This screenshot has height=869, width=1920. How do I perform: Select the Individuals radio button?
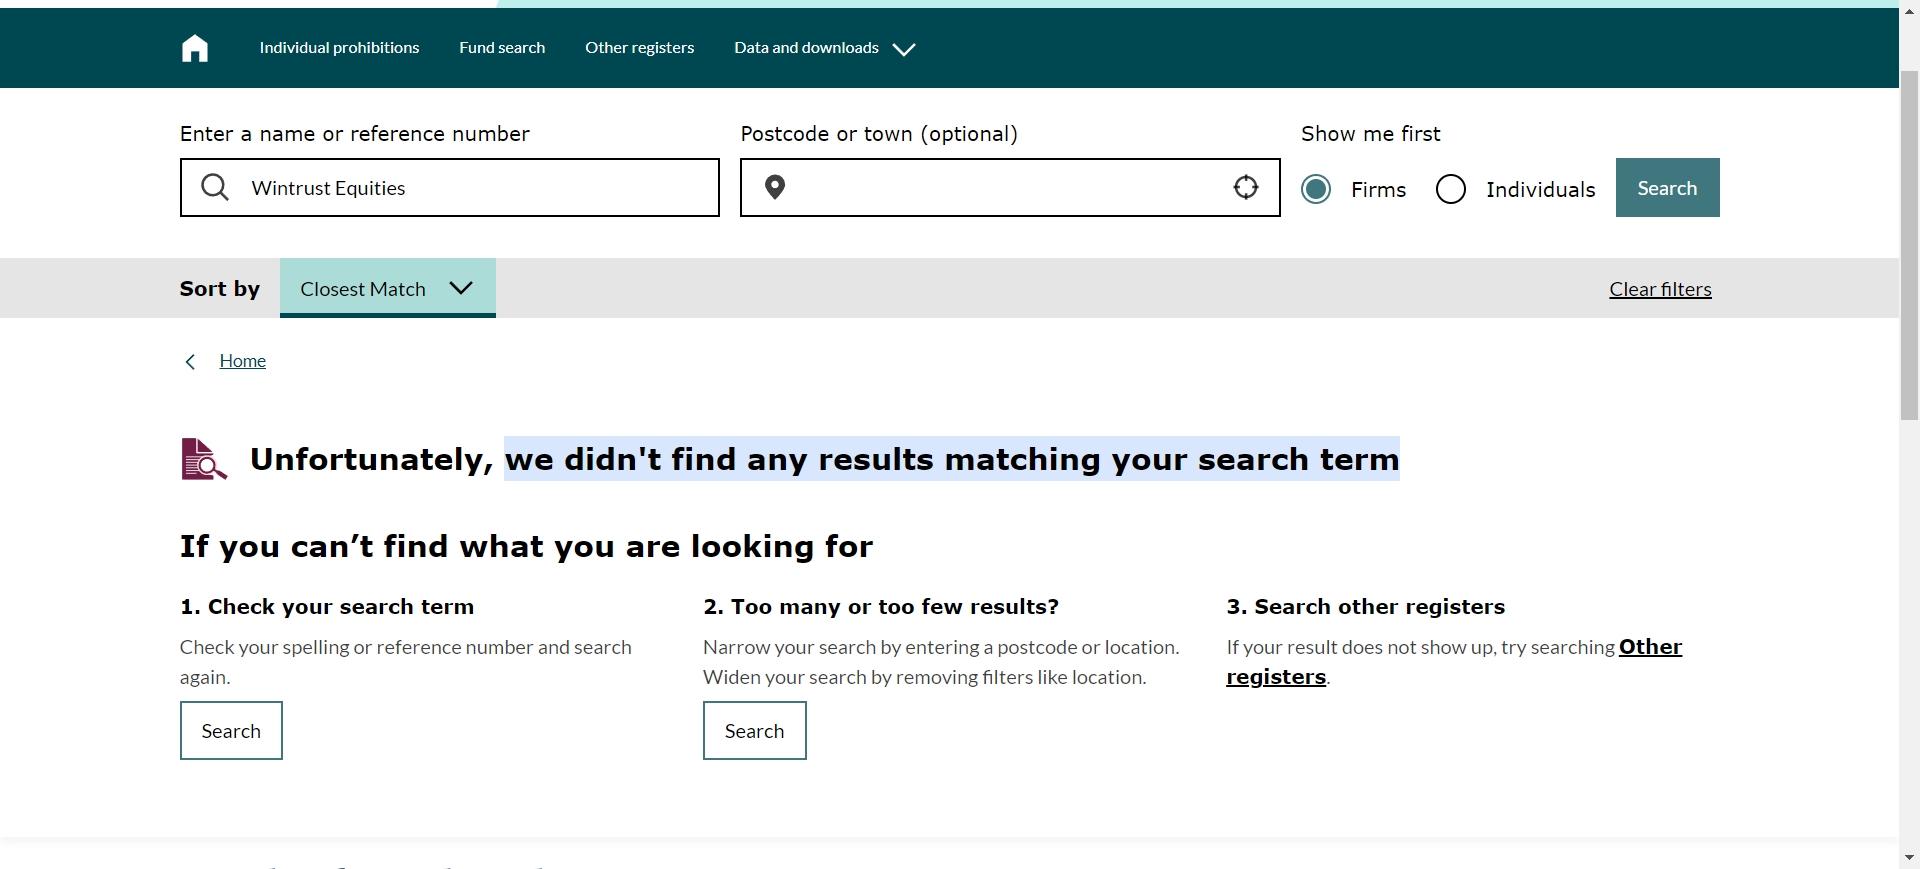[x=1451, y=189]
